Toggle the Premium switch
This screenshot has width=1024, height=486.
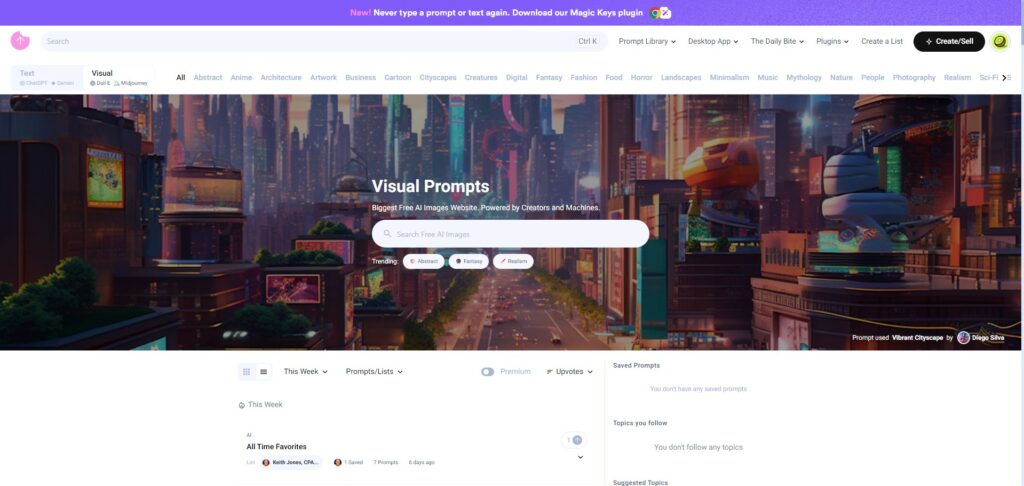click(x=488, y=372)
